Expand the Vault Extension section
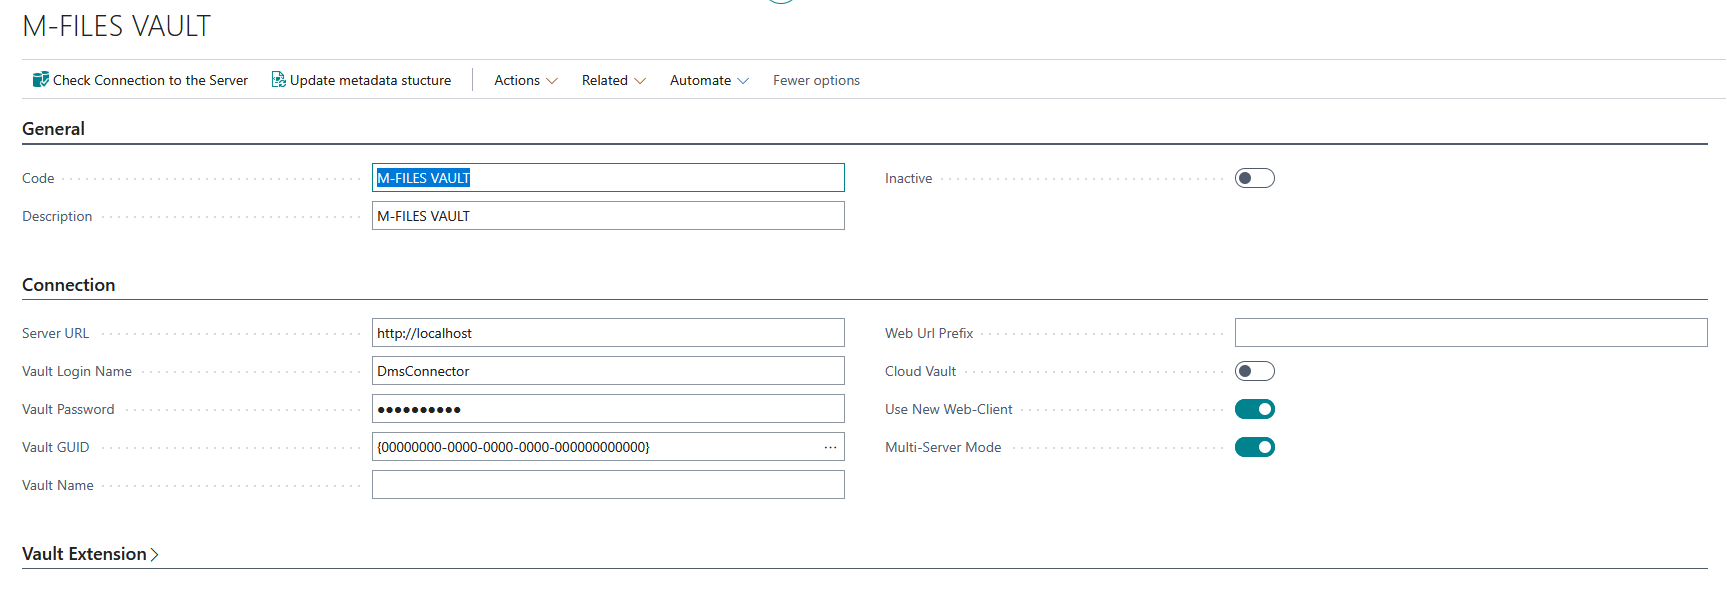Screen dimensions: 1727x589 (x=90, y=554)
